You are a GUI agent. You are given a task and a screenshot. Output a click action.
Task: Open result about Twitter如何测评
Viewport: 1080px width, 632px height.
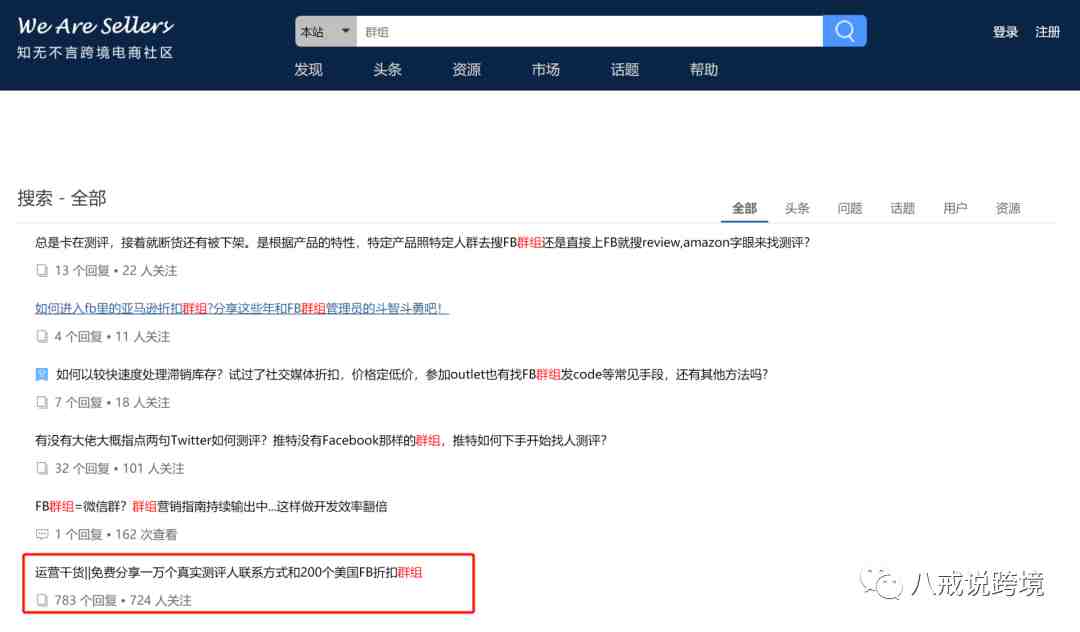(x=321, y=441)
